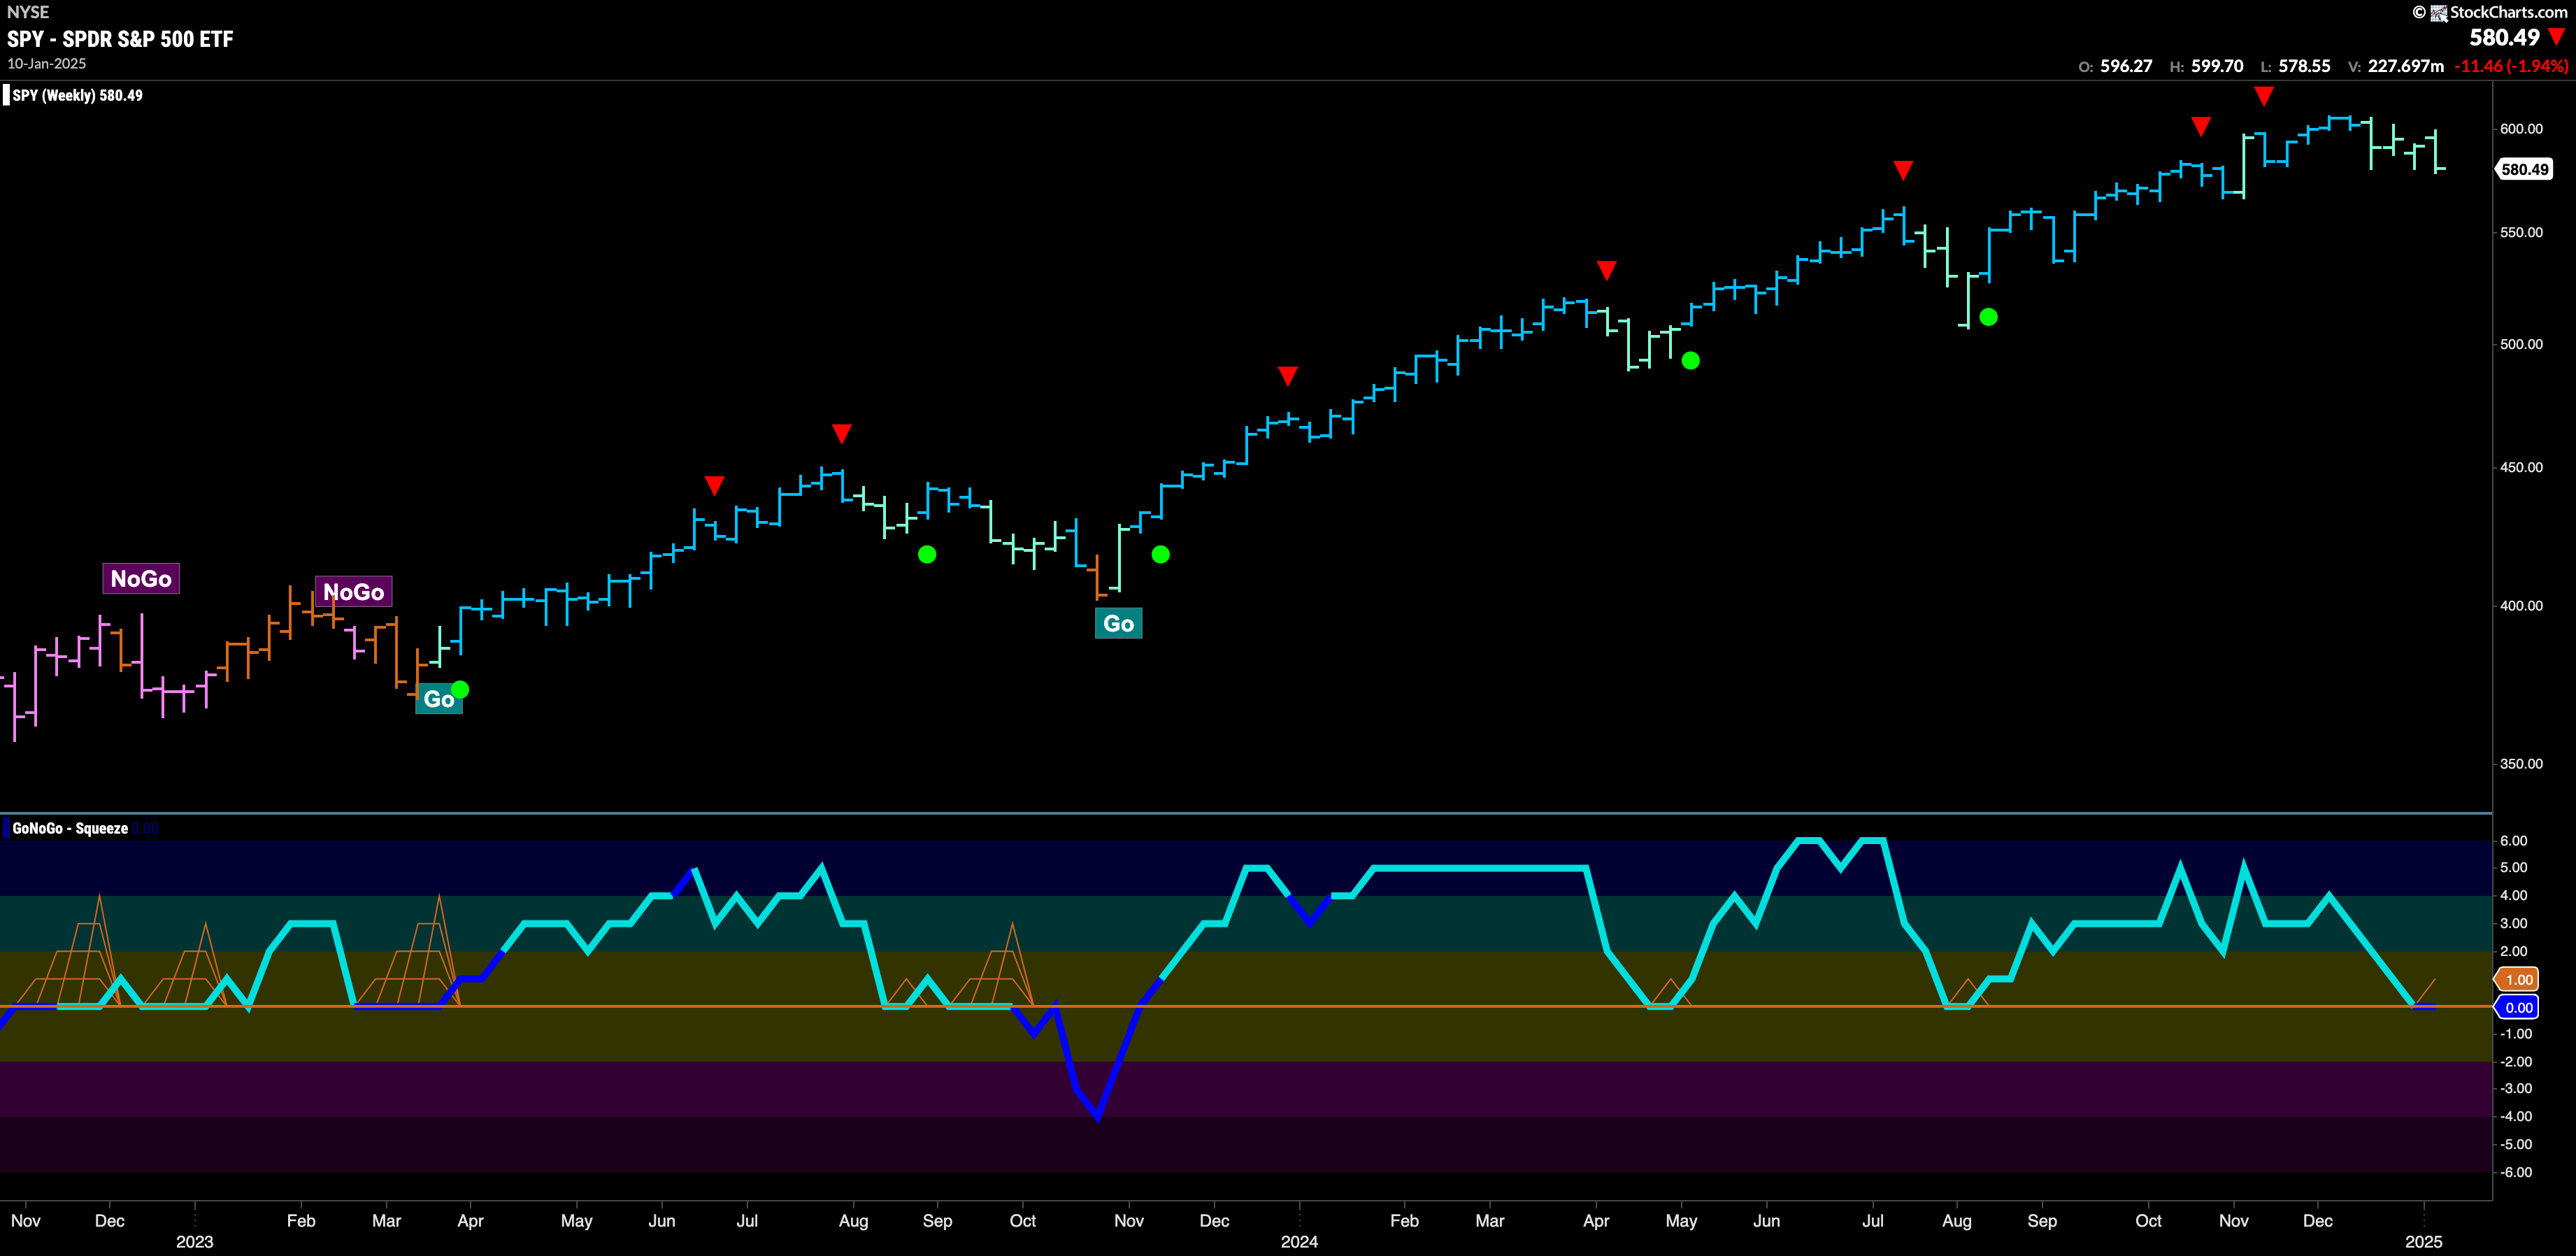The height and width of the screenshot is (1256, 2576).
Task: Click the first purple NoGo label
Action: (x=141, y=578)
